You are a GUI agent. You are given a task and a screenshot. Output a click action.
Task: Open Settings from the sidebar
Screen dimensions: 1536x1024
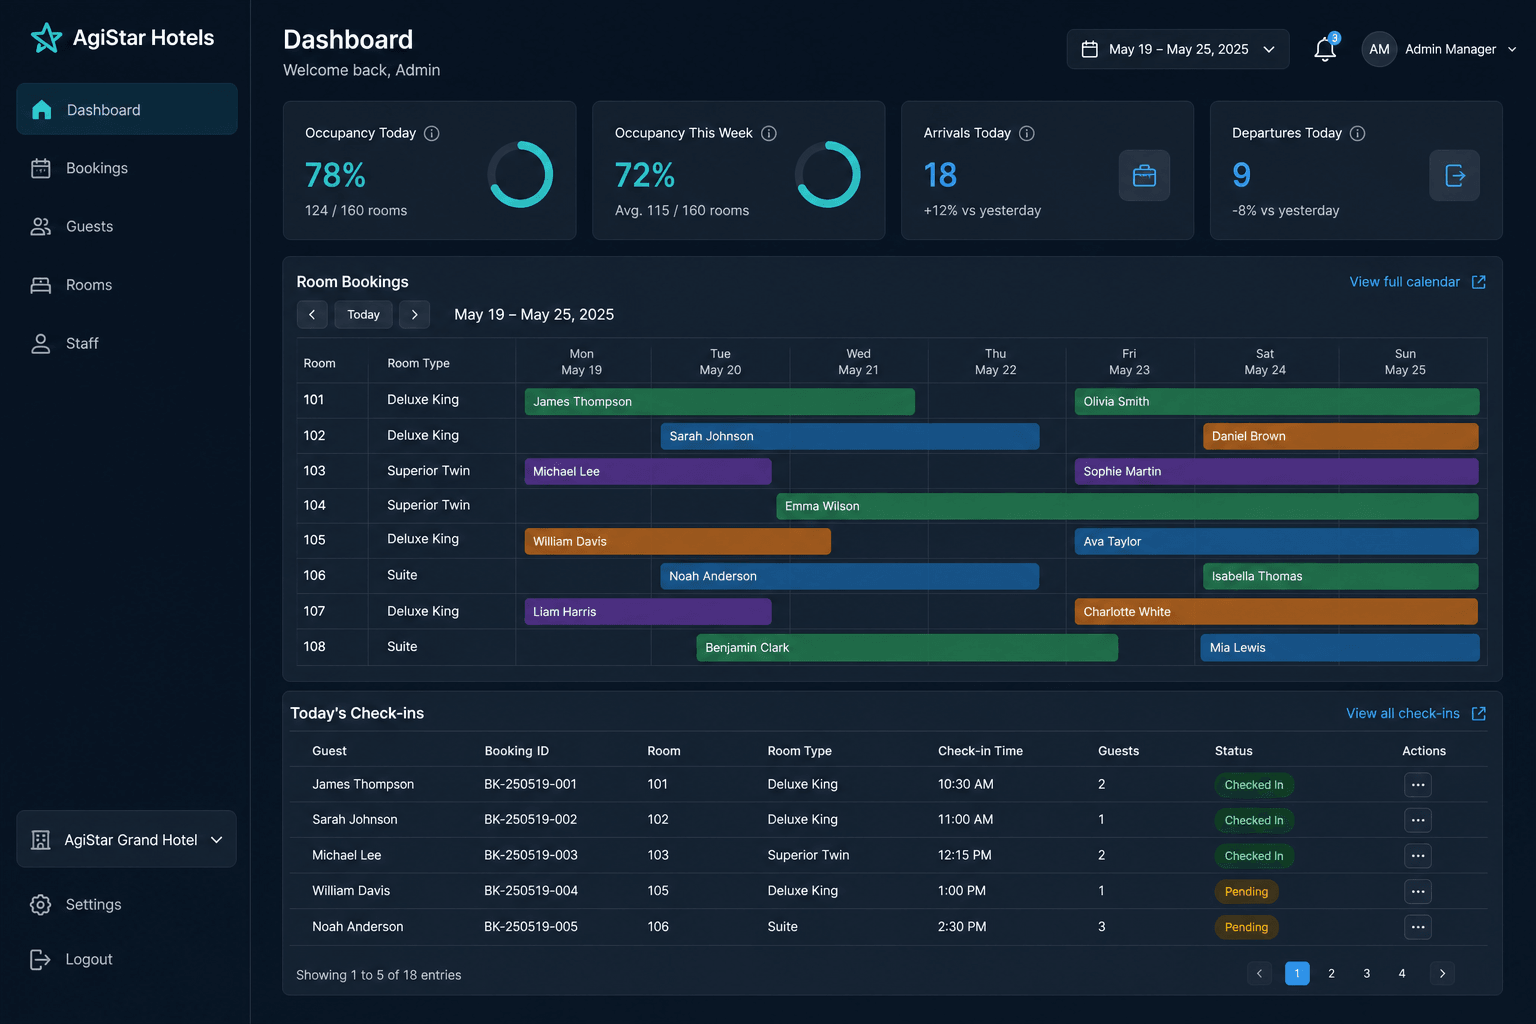(76, 905)
